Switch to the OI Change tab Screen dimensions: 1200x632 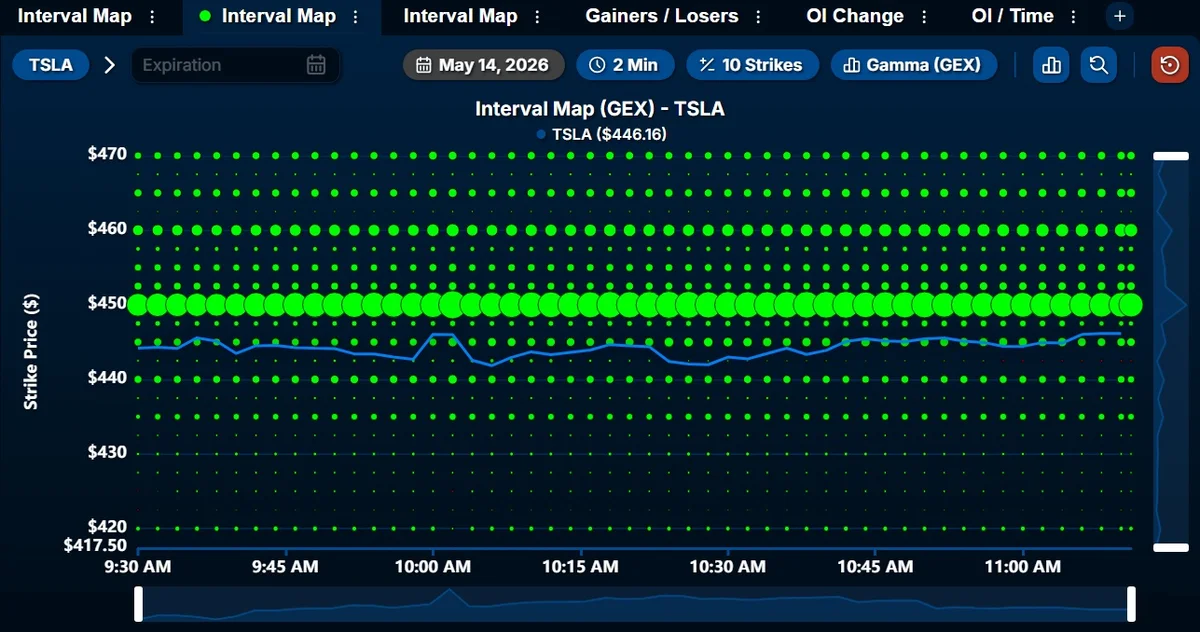click(x=855, y=16)
